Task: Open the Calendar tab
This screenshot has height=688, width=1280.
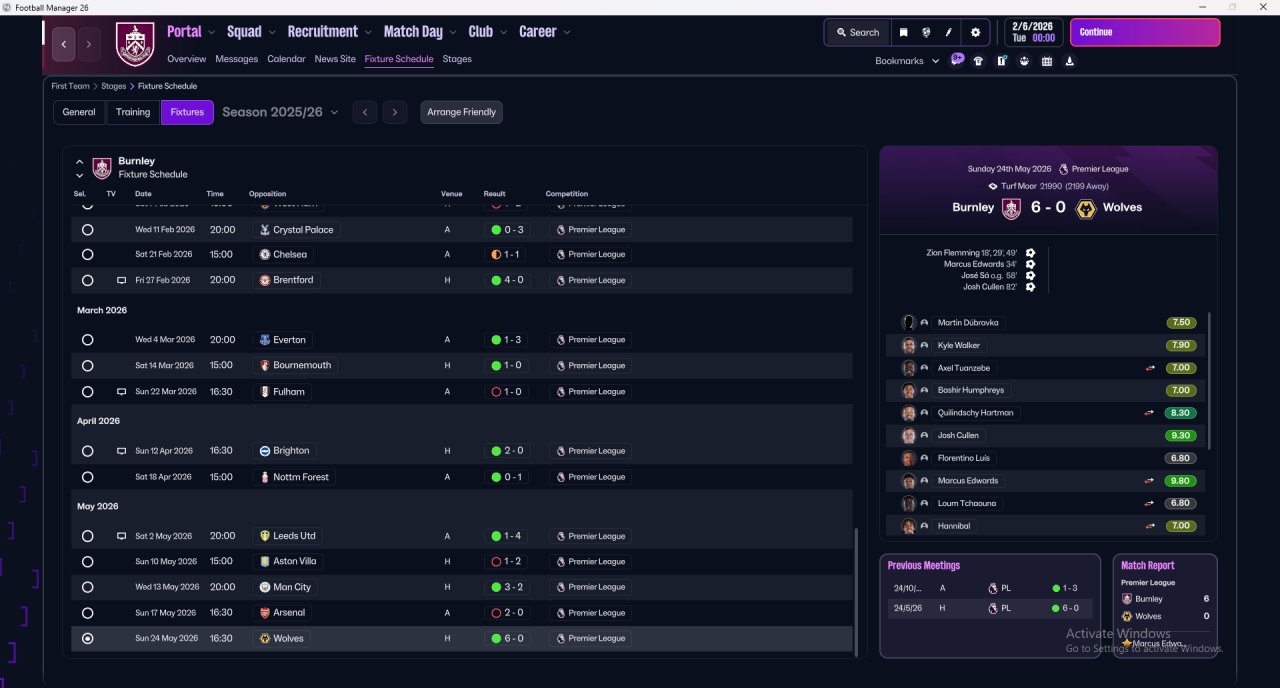Action: tap(286, 59)
